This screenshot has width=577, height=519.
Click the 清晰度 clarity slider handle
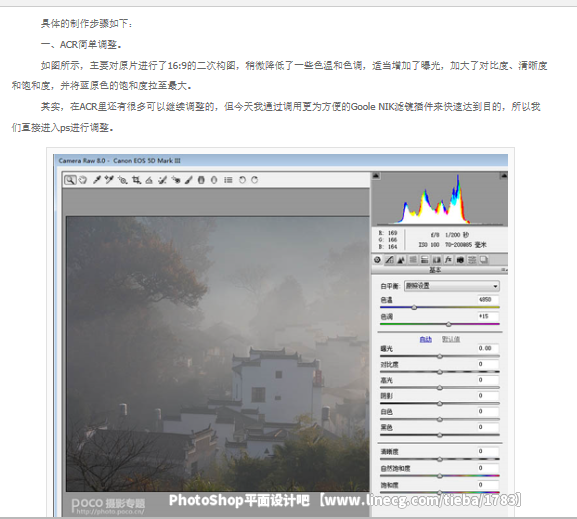point(440,459)
